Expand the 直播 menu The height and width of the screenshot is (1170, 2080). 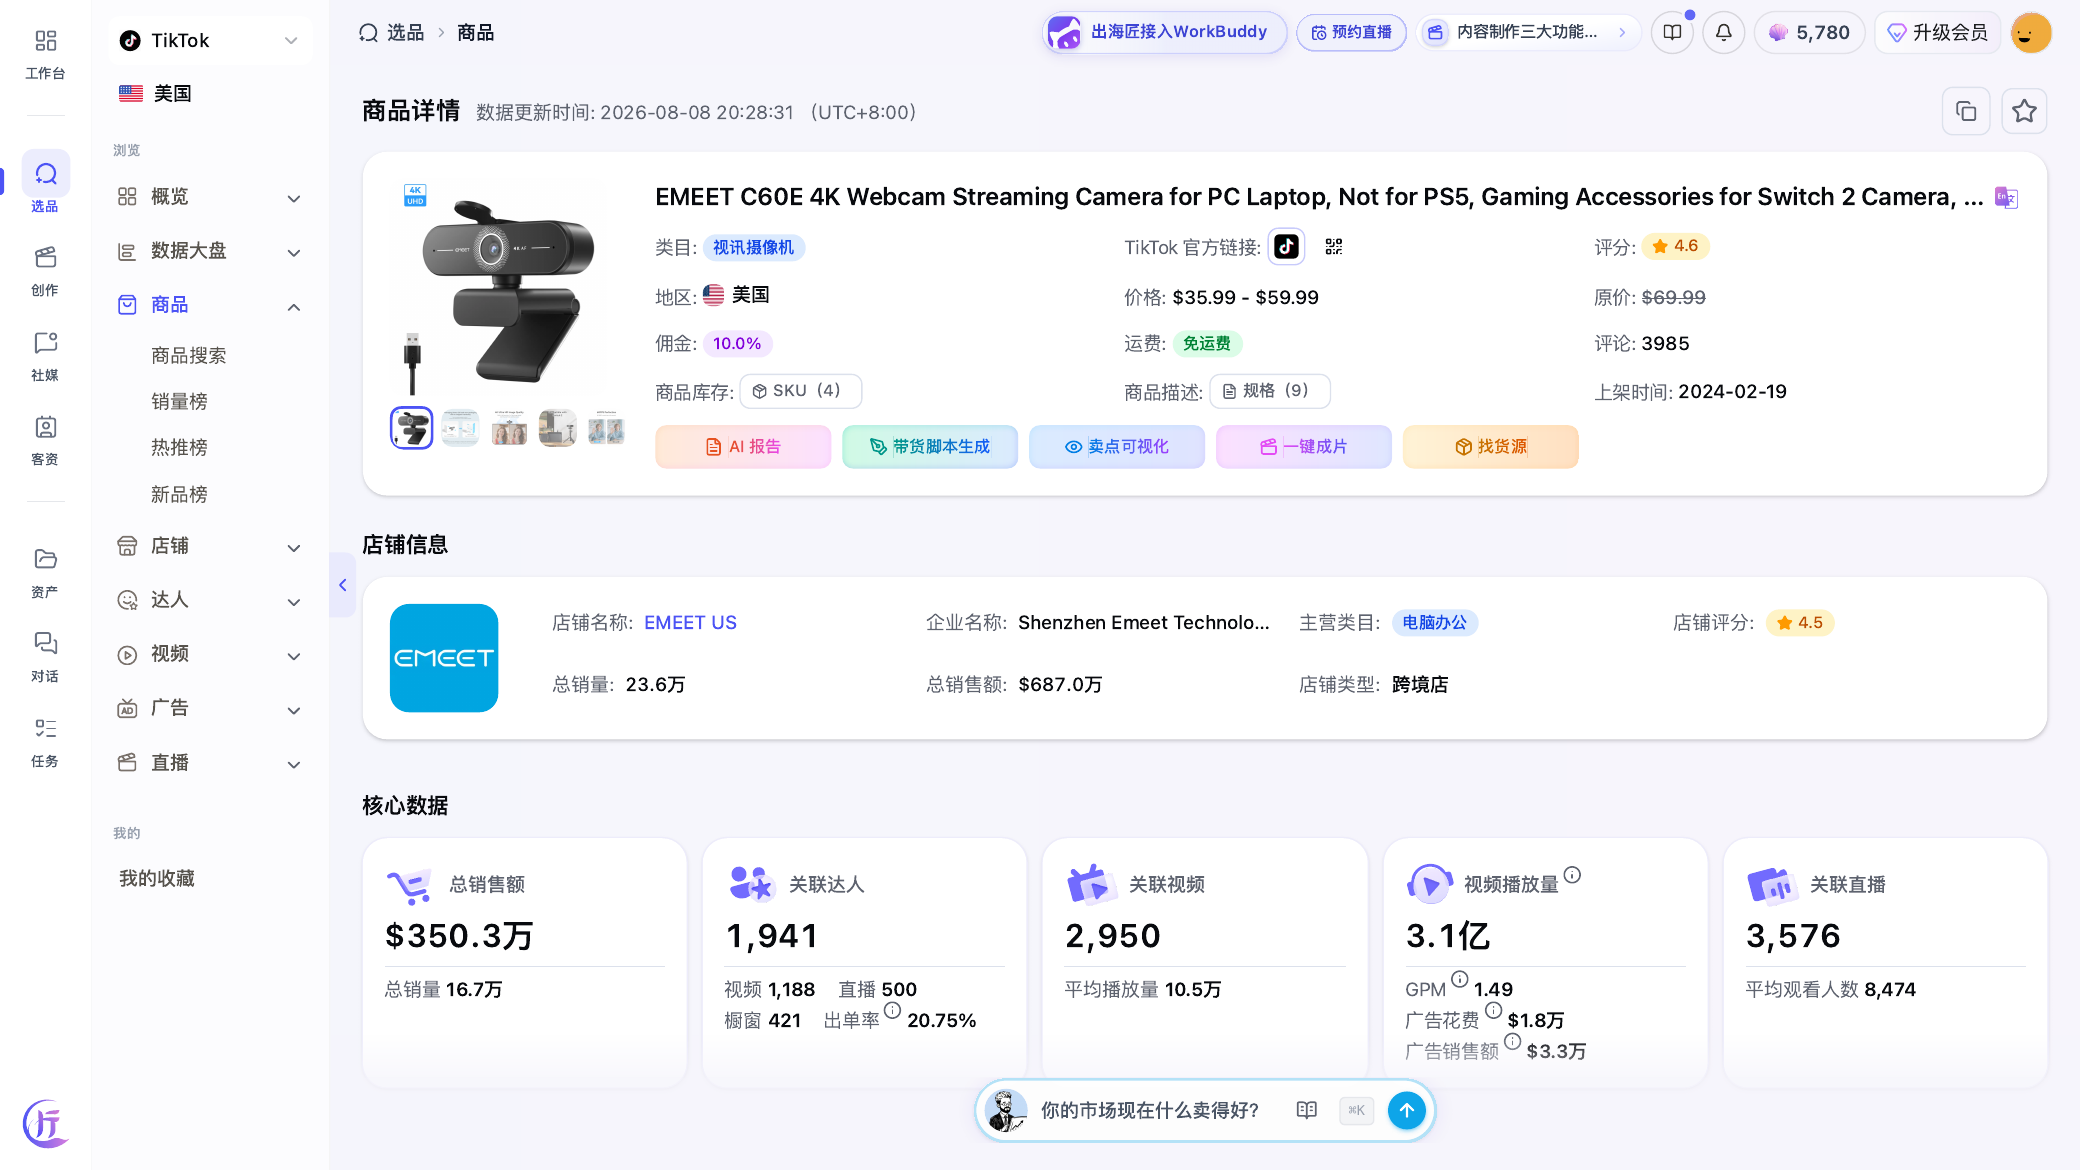point(210,763)
